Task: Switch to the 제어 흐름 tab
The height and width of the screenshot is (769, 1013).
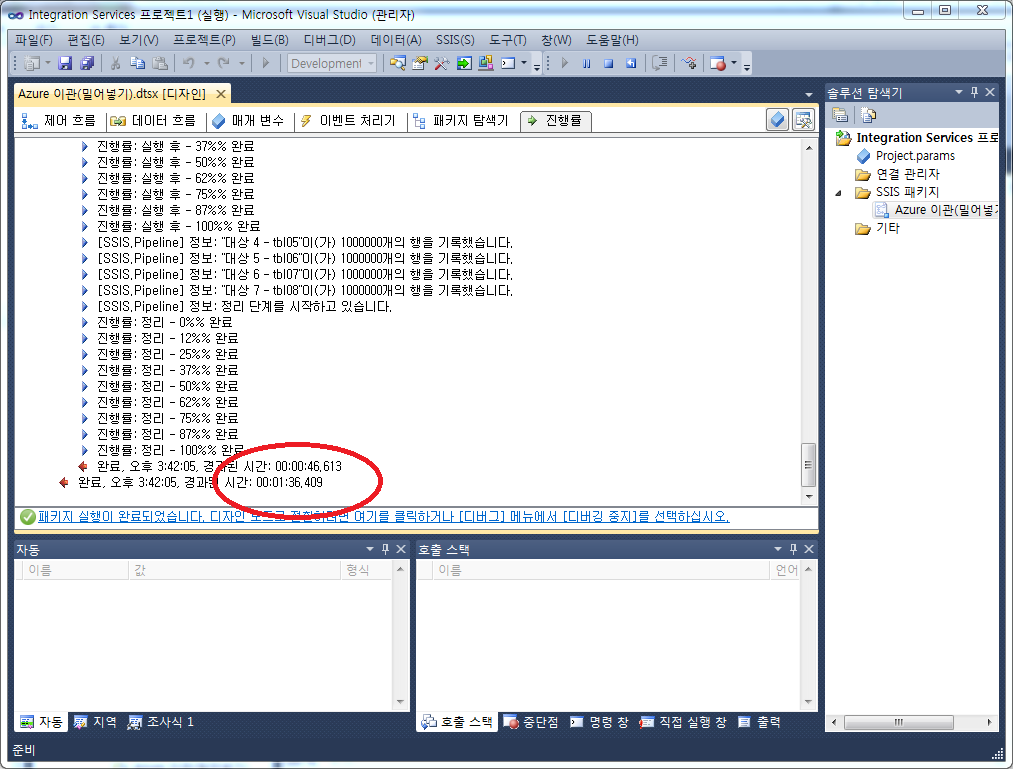Action: click(59, 121)
